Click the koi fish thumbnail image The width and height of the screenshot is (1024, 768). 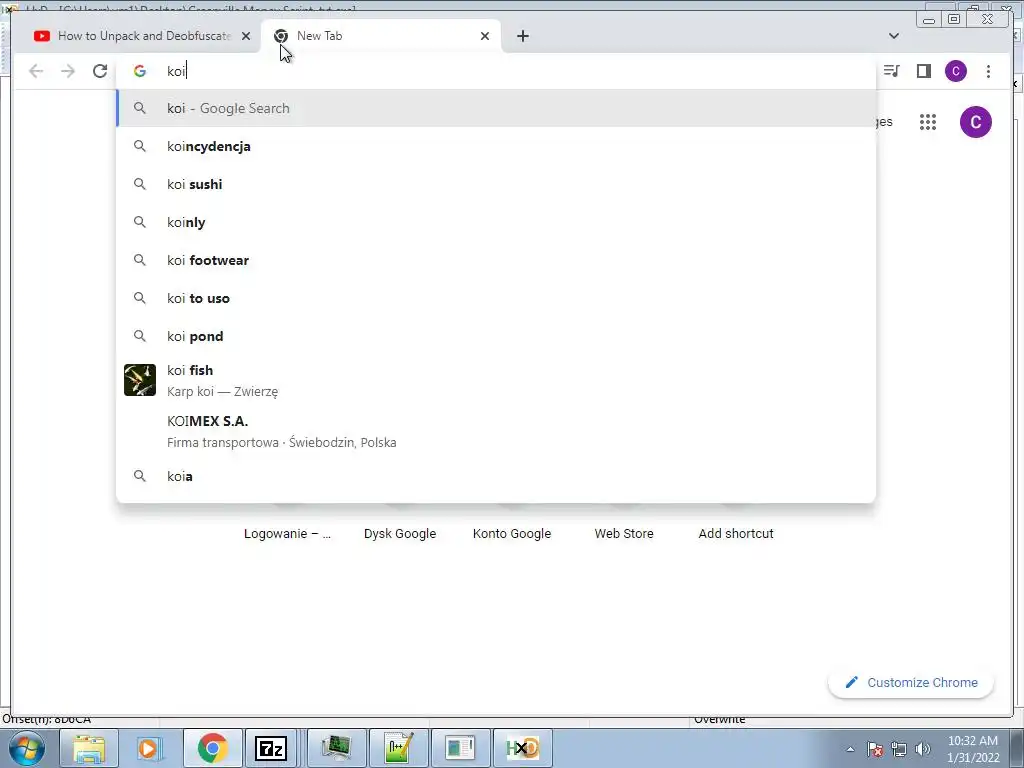click(140, 380)
